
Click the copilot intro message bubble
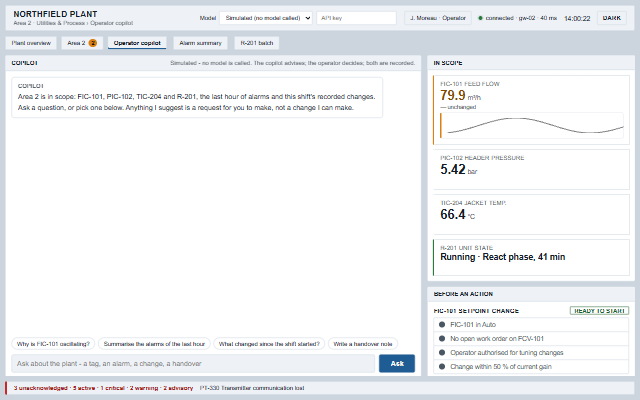tap(197, 98)
